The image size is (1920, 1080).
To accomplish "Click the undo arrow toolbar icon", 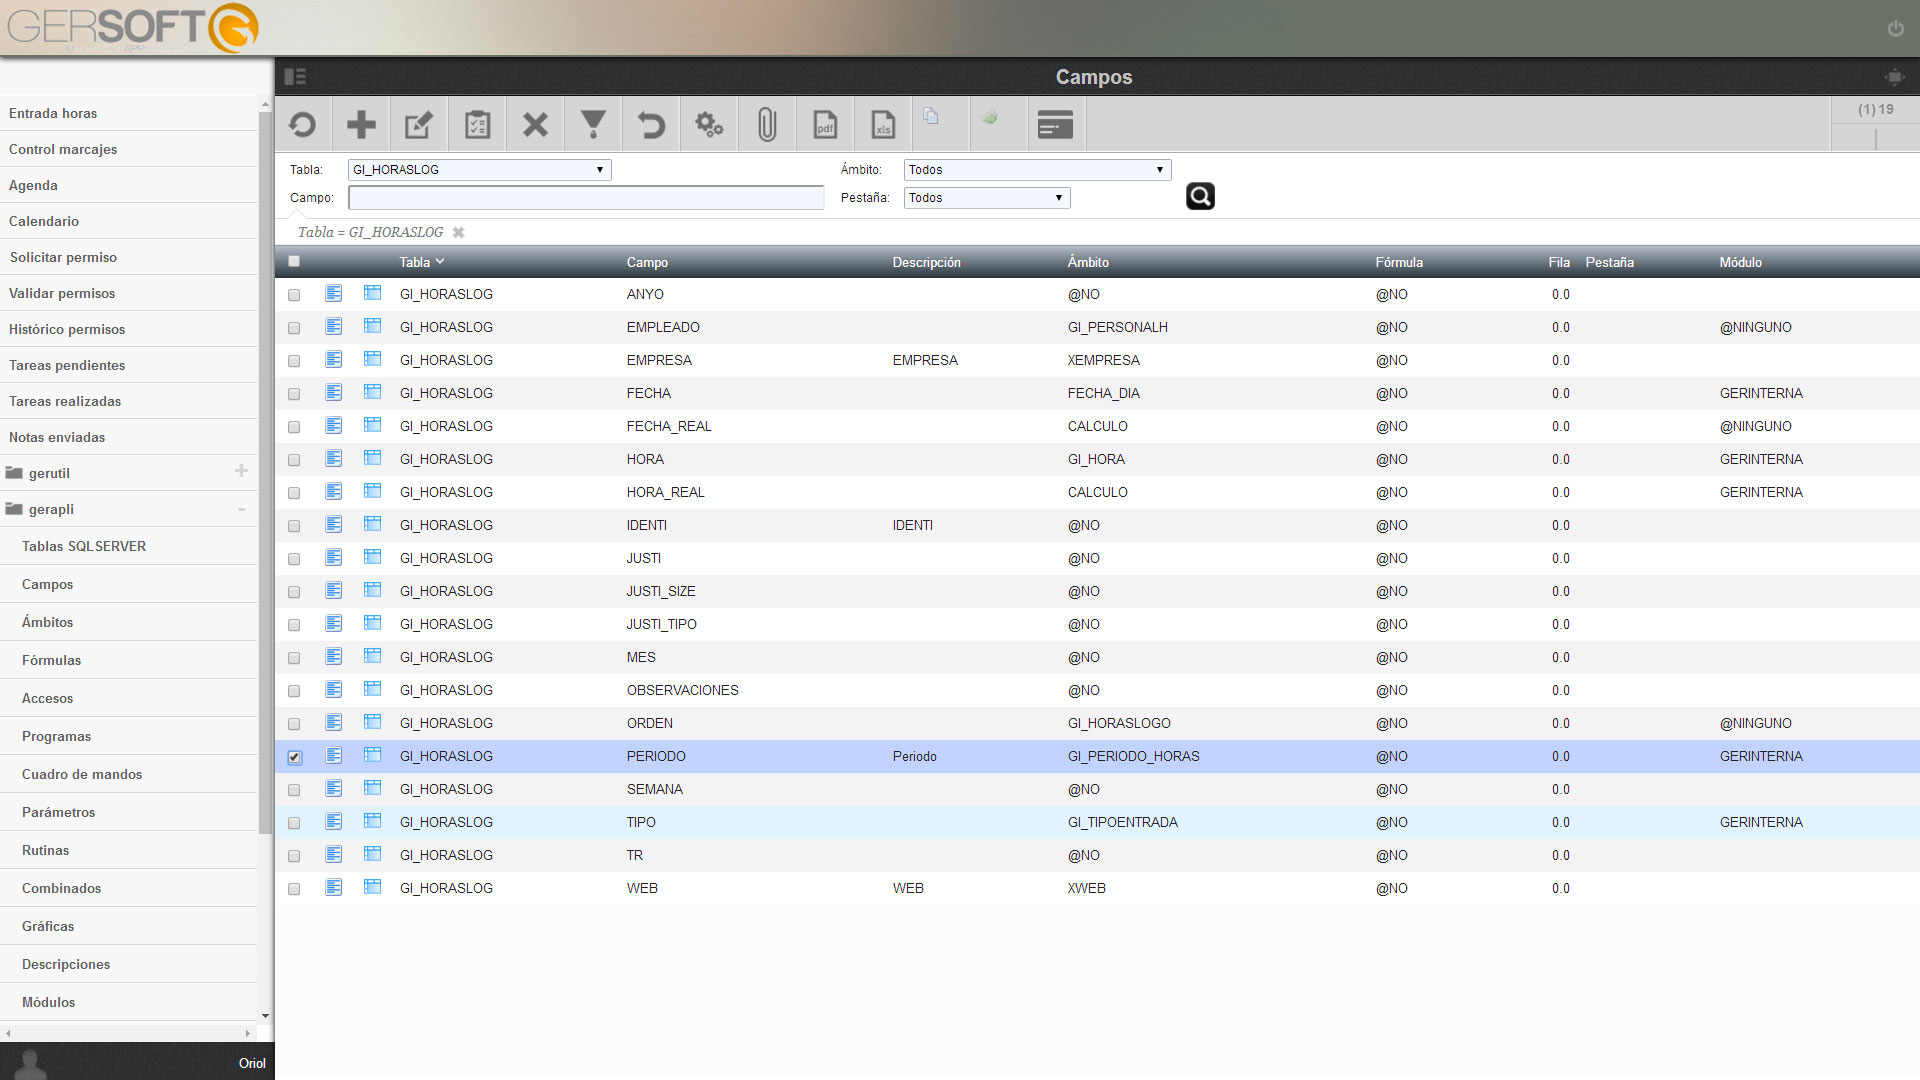I will [651, 125].
